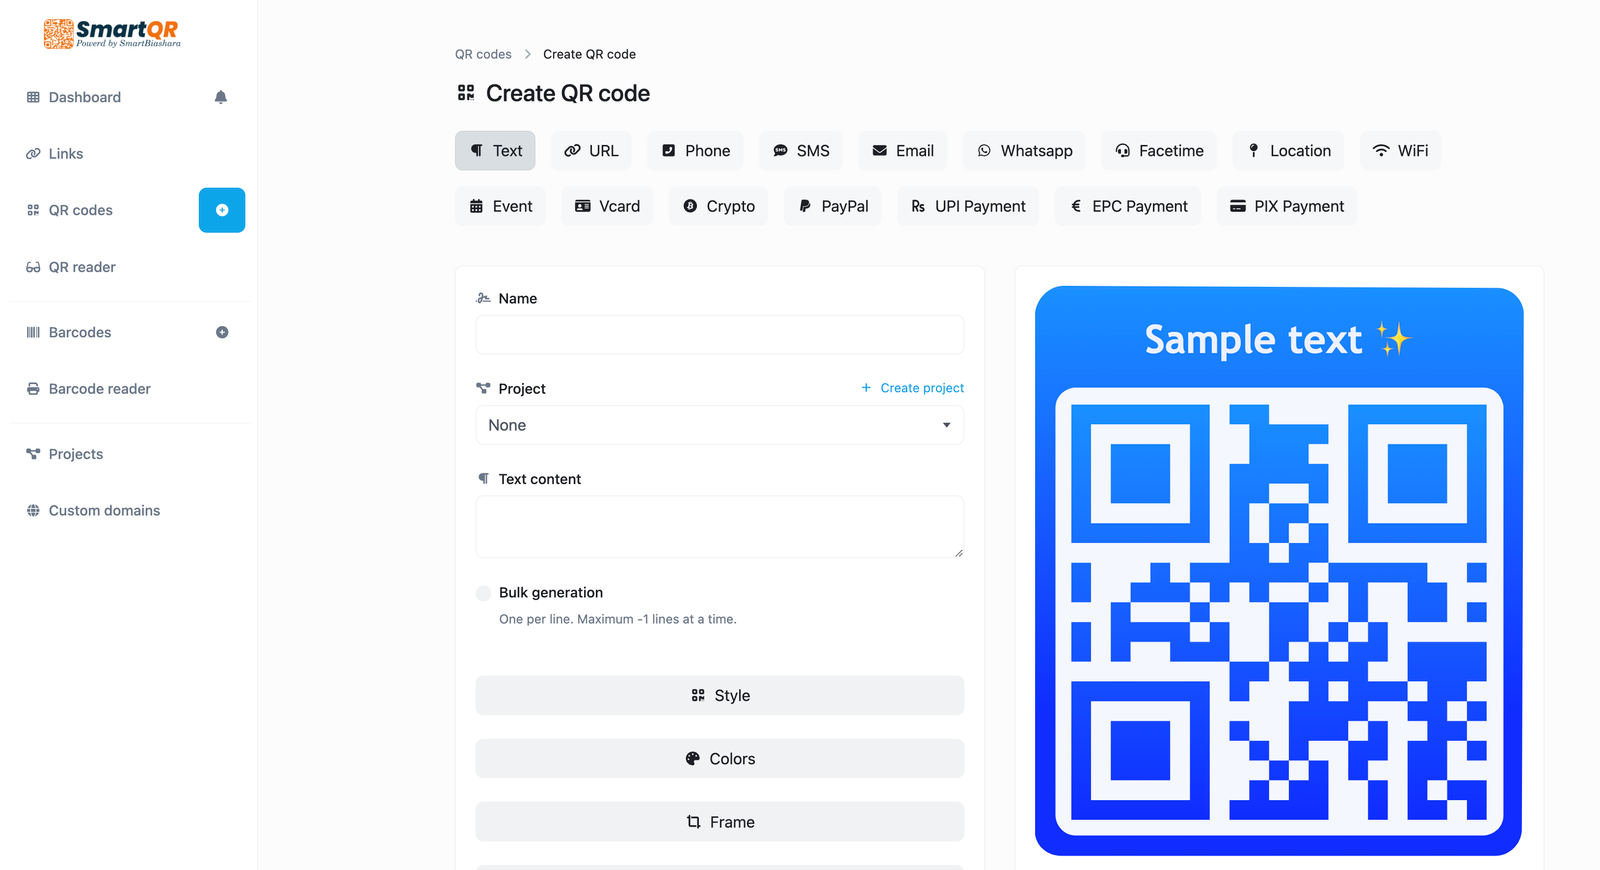Screen dimensions: 1600x870
Task: Open QR reader in the sidebar
Action: (71, 267)
